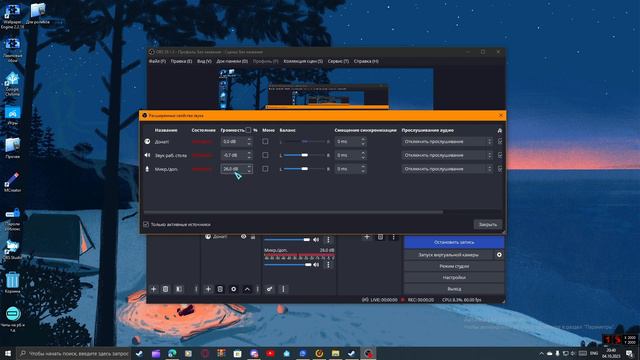Open the Microsoft Edge taskbar icon
Screen dimensions: 640x360
click(x=172, y=353)
